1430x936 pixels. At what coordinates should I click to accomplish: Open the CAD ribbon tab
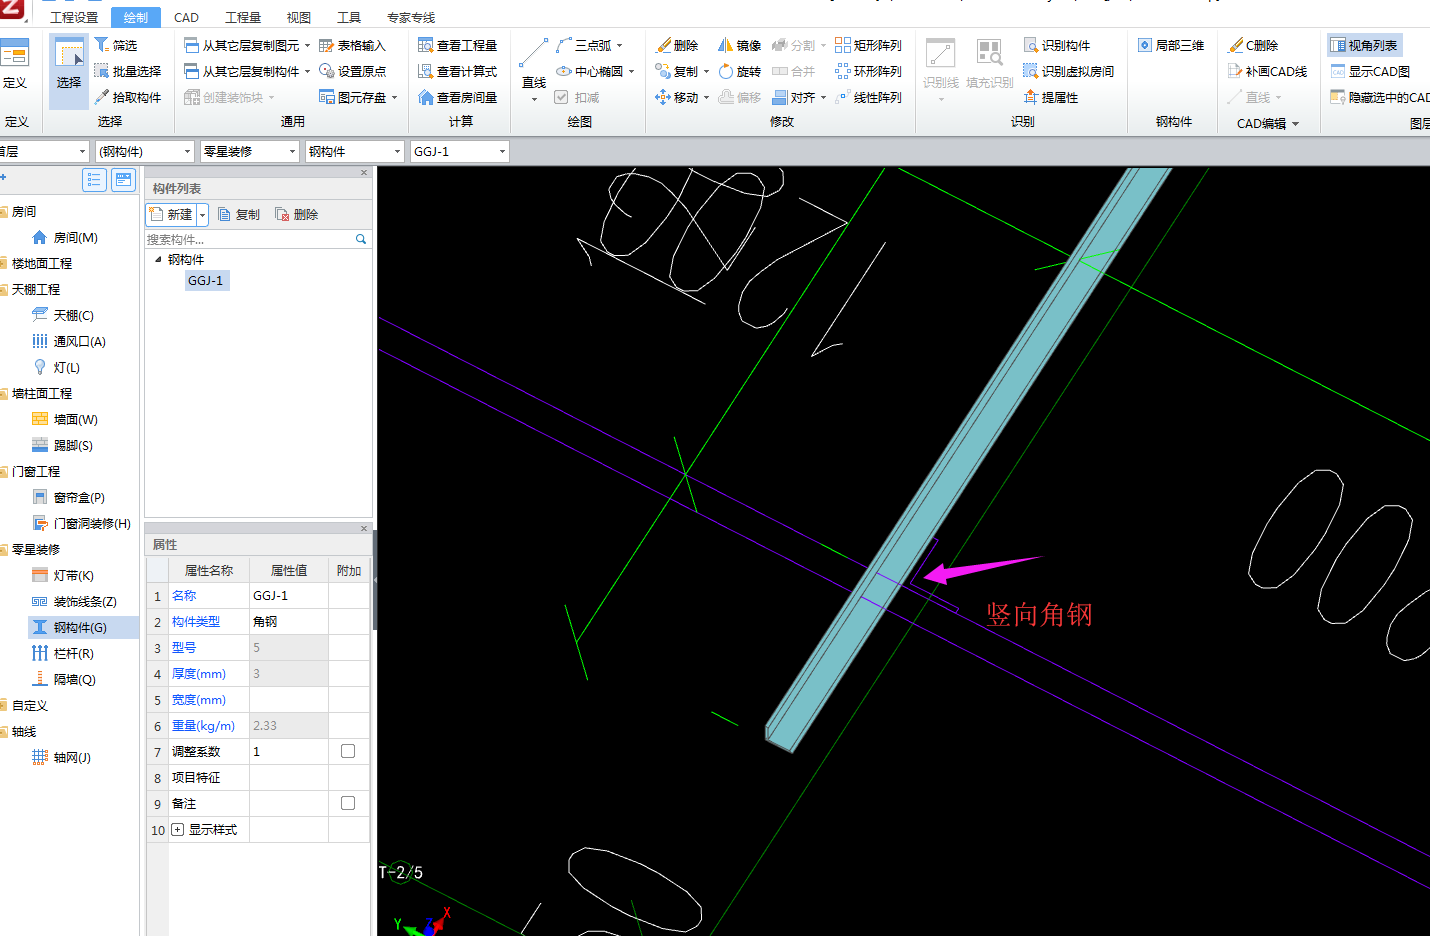(186, 17)
